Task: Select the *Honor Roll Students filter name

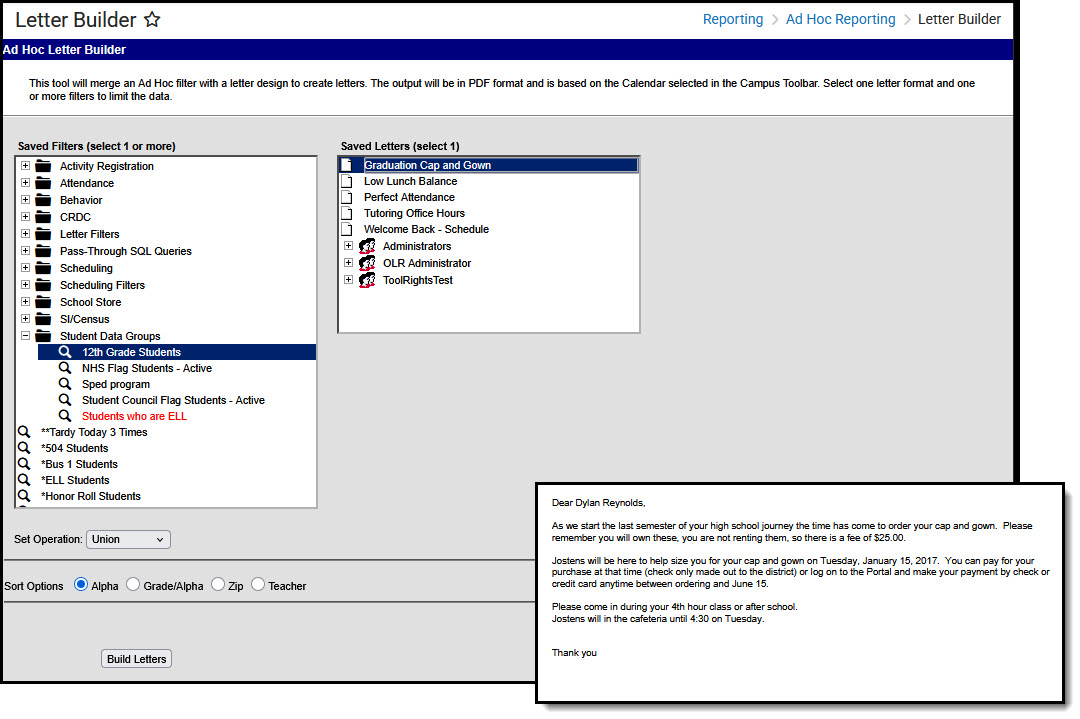Action: [x=90, y=496]
